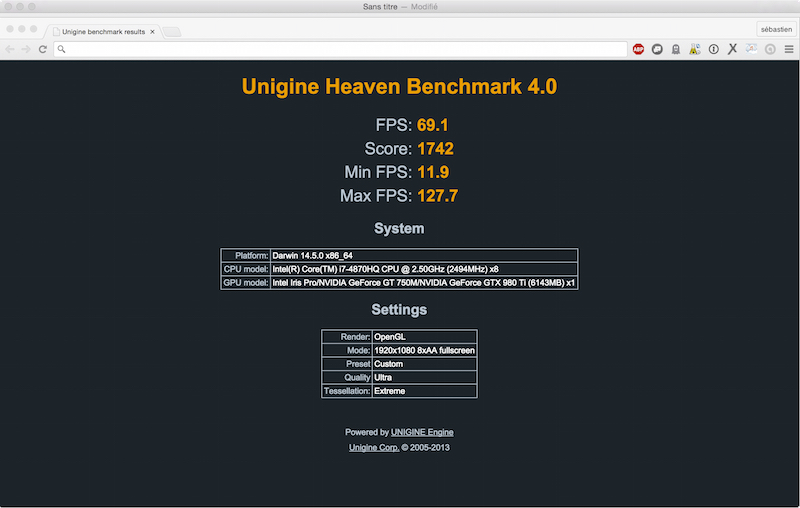Click the GPU model value cell
800x508 pixels.
point(424,283)
